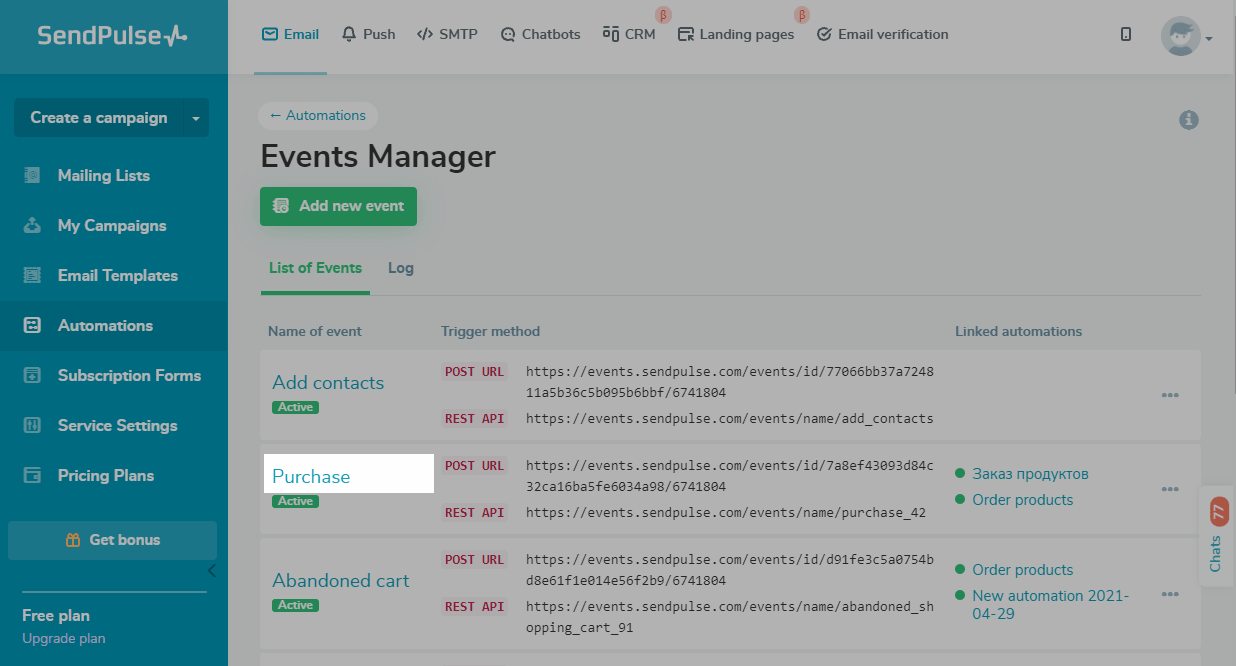Click the gift icon on Get bonus
This screenshot has height=666, width=1236.
[73, 540]
